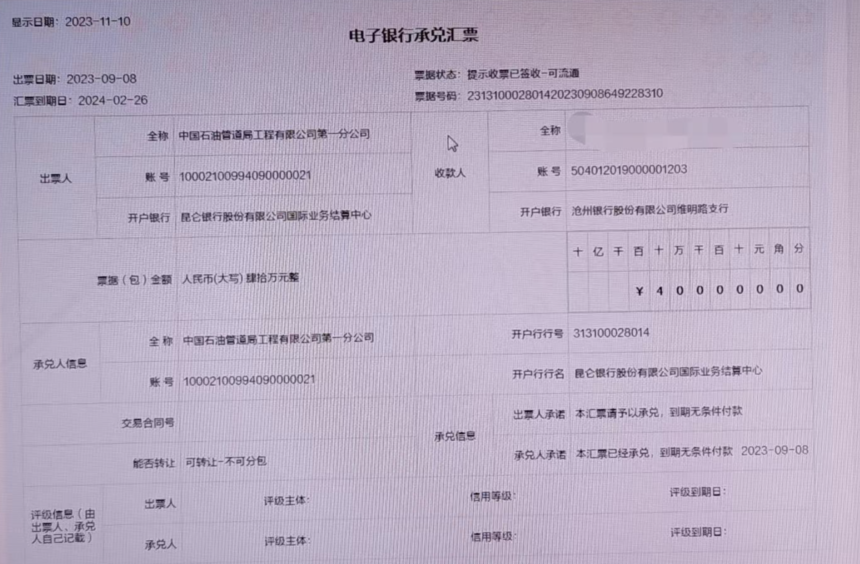Click the ¥ symbol in the amount grid
This screenshot has height=564, width=860.
(639, 291)
